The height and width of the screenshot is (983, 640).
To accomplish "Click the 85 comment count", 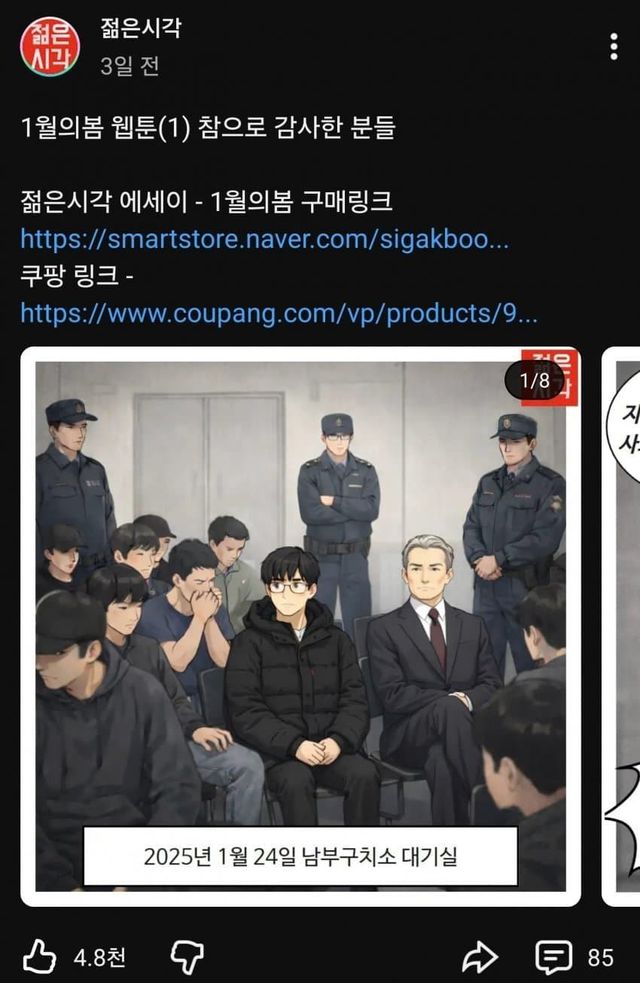I will [601, 957].
